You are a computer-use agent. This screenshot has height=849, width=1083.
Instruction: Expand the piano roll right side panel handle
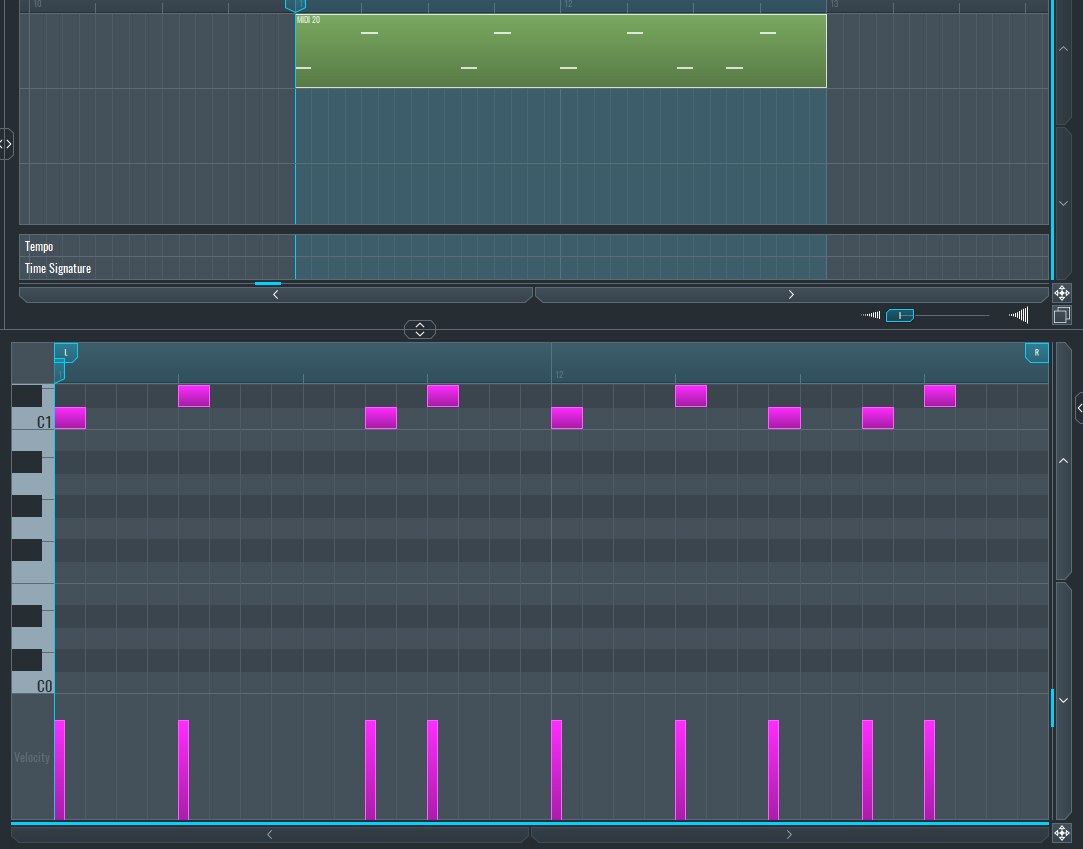point(1079,408)
